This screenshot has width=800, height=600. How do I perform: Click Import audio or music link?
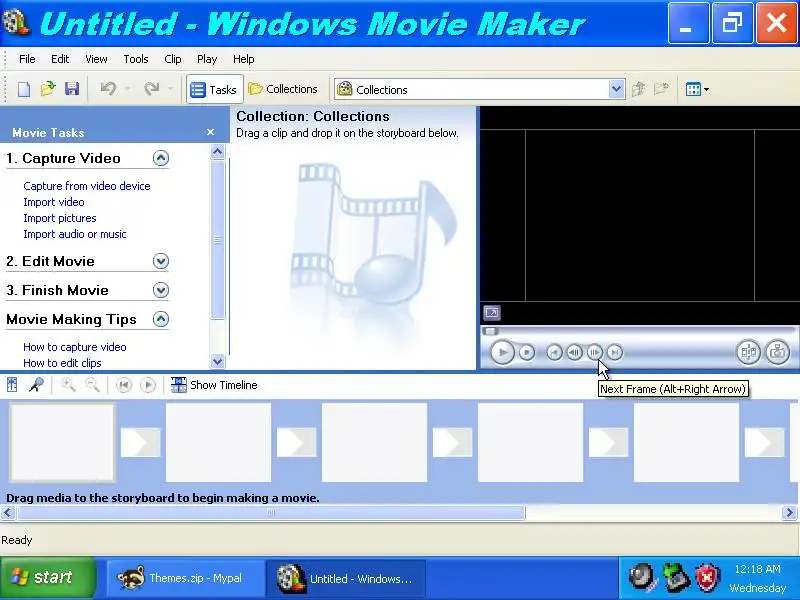[74, 234]
